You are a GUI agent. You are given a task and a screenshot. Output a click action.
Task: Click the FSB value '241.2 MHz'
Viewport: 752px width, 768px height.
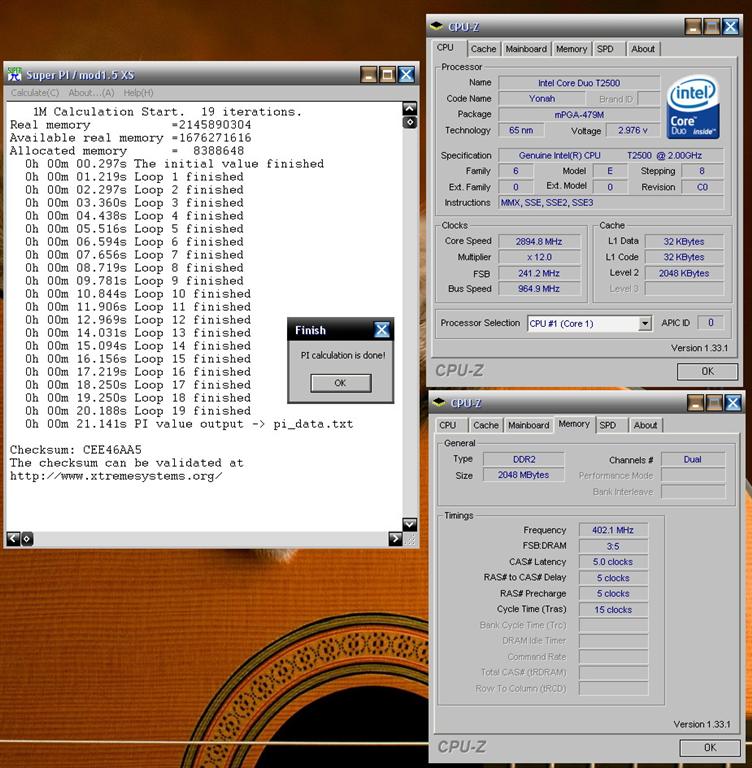click(539, 273)
